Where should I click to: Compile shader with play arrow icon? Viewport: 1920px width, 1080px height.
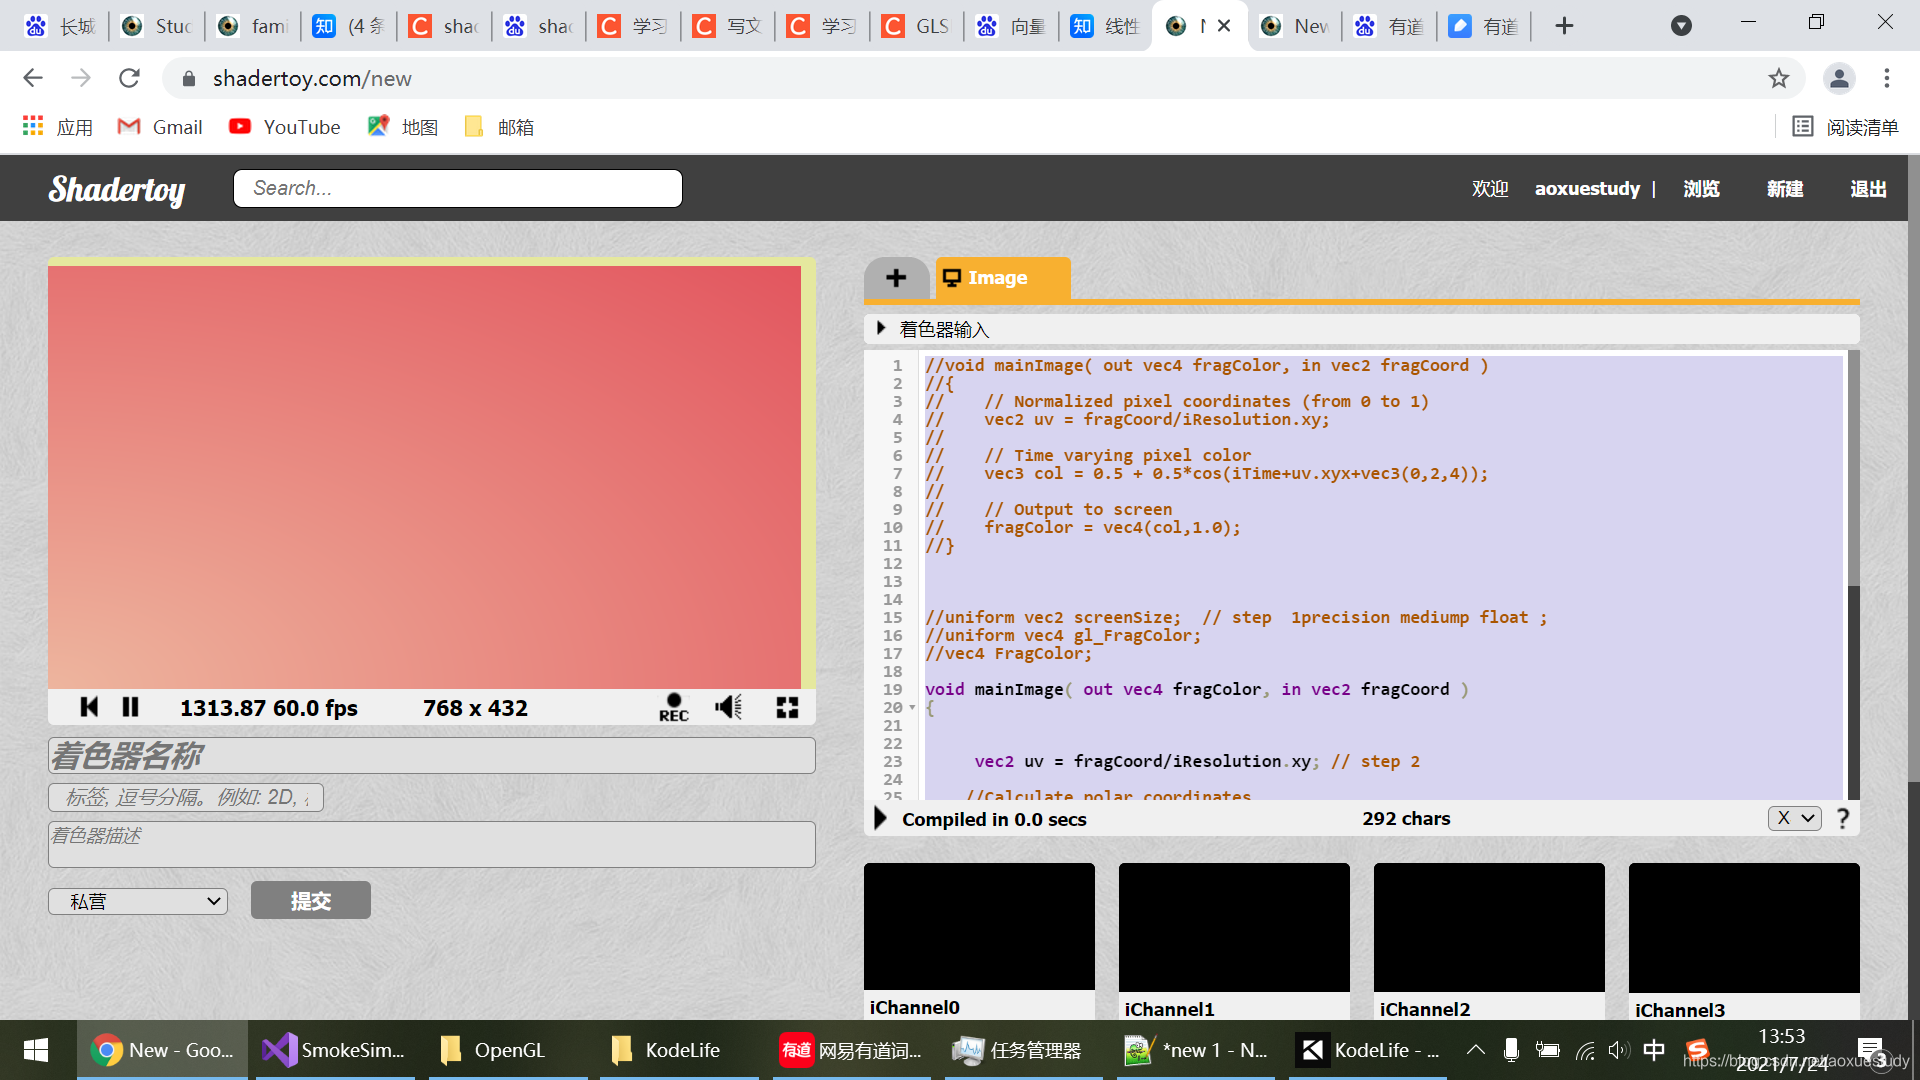880,819
